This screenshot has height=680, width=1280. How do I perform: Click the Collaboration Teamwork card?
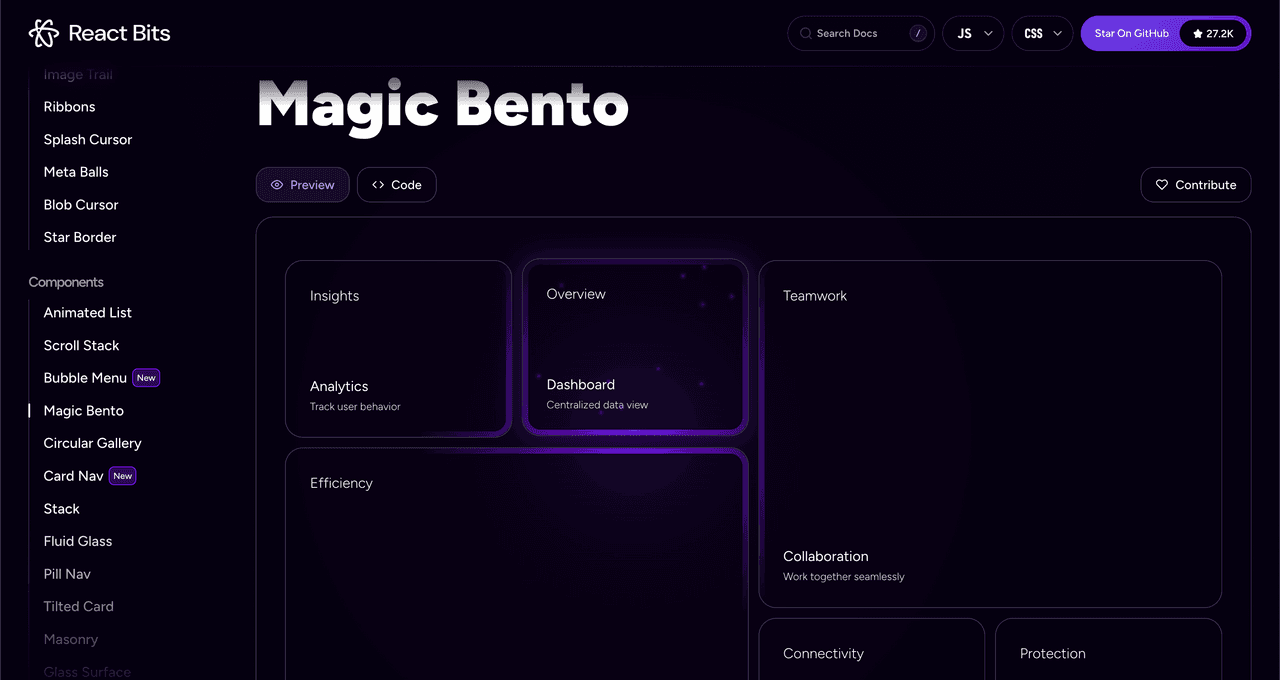tap(990, 433)
